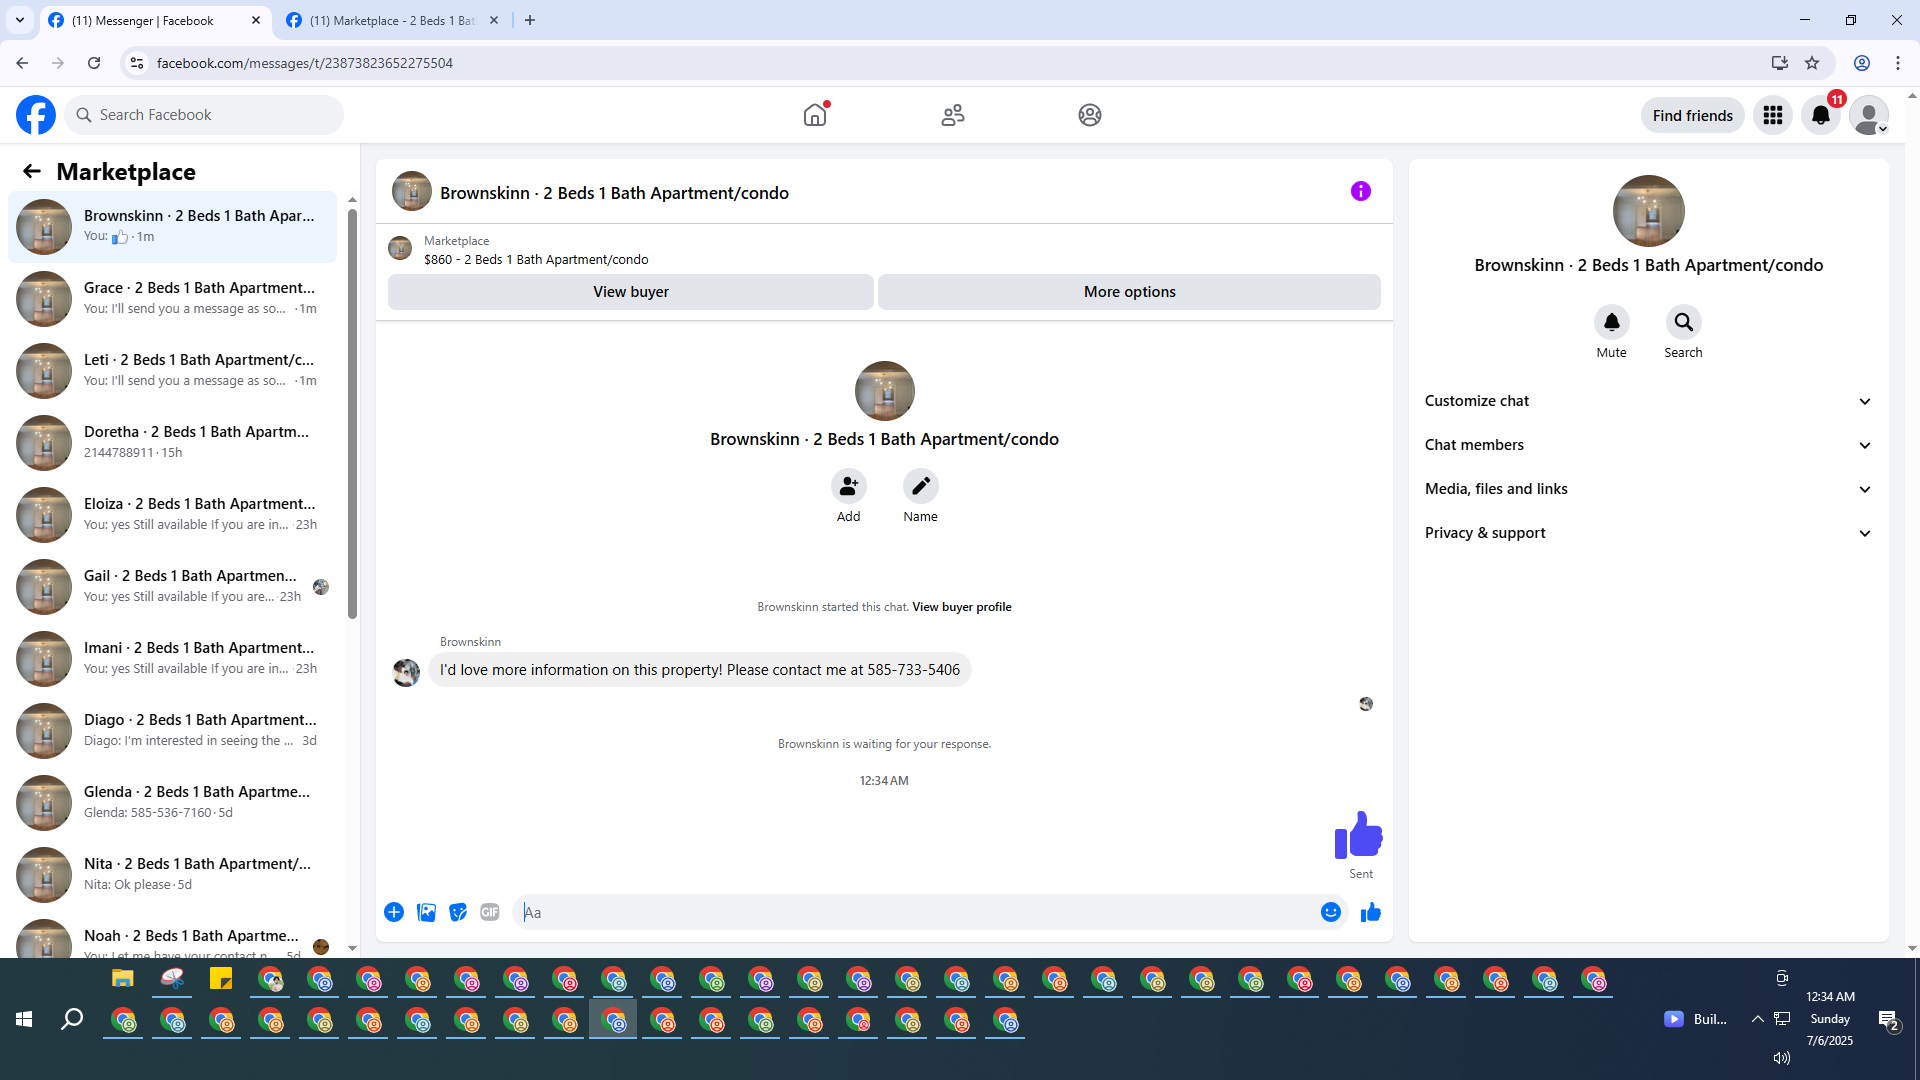Expand the Chat members section
Image resolution: width=1920 pixels, height=1080 pixels.
(1647, 445)
